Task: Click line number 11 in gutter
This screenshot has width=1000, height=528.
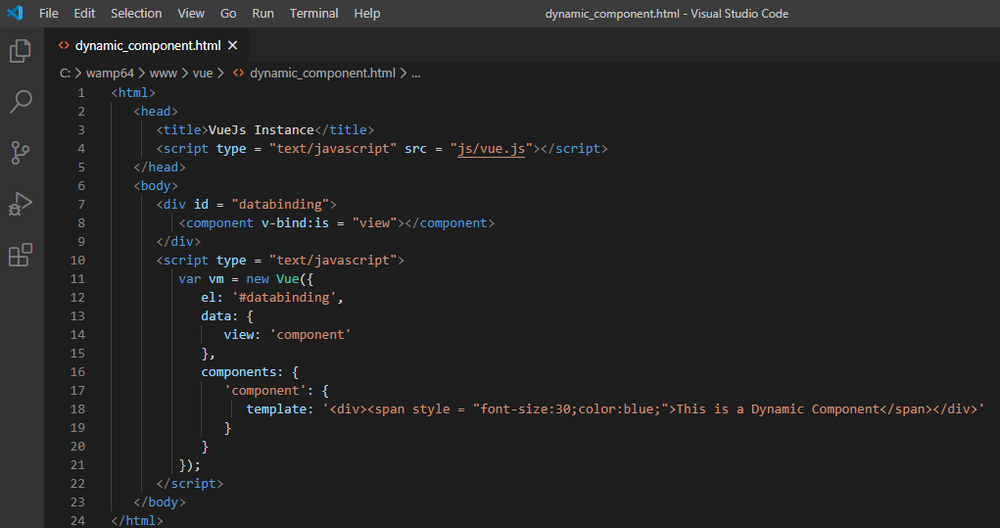Action: [x=77, y=279]
